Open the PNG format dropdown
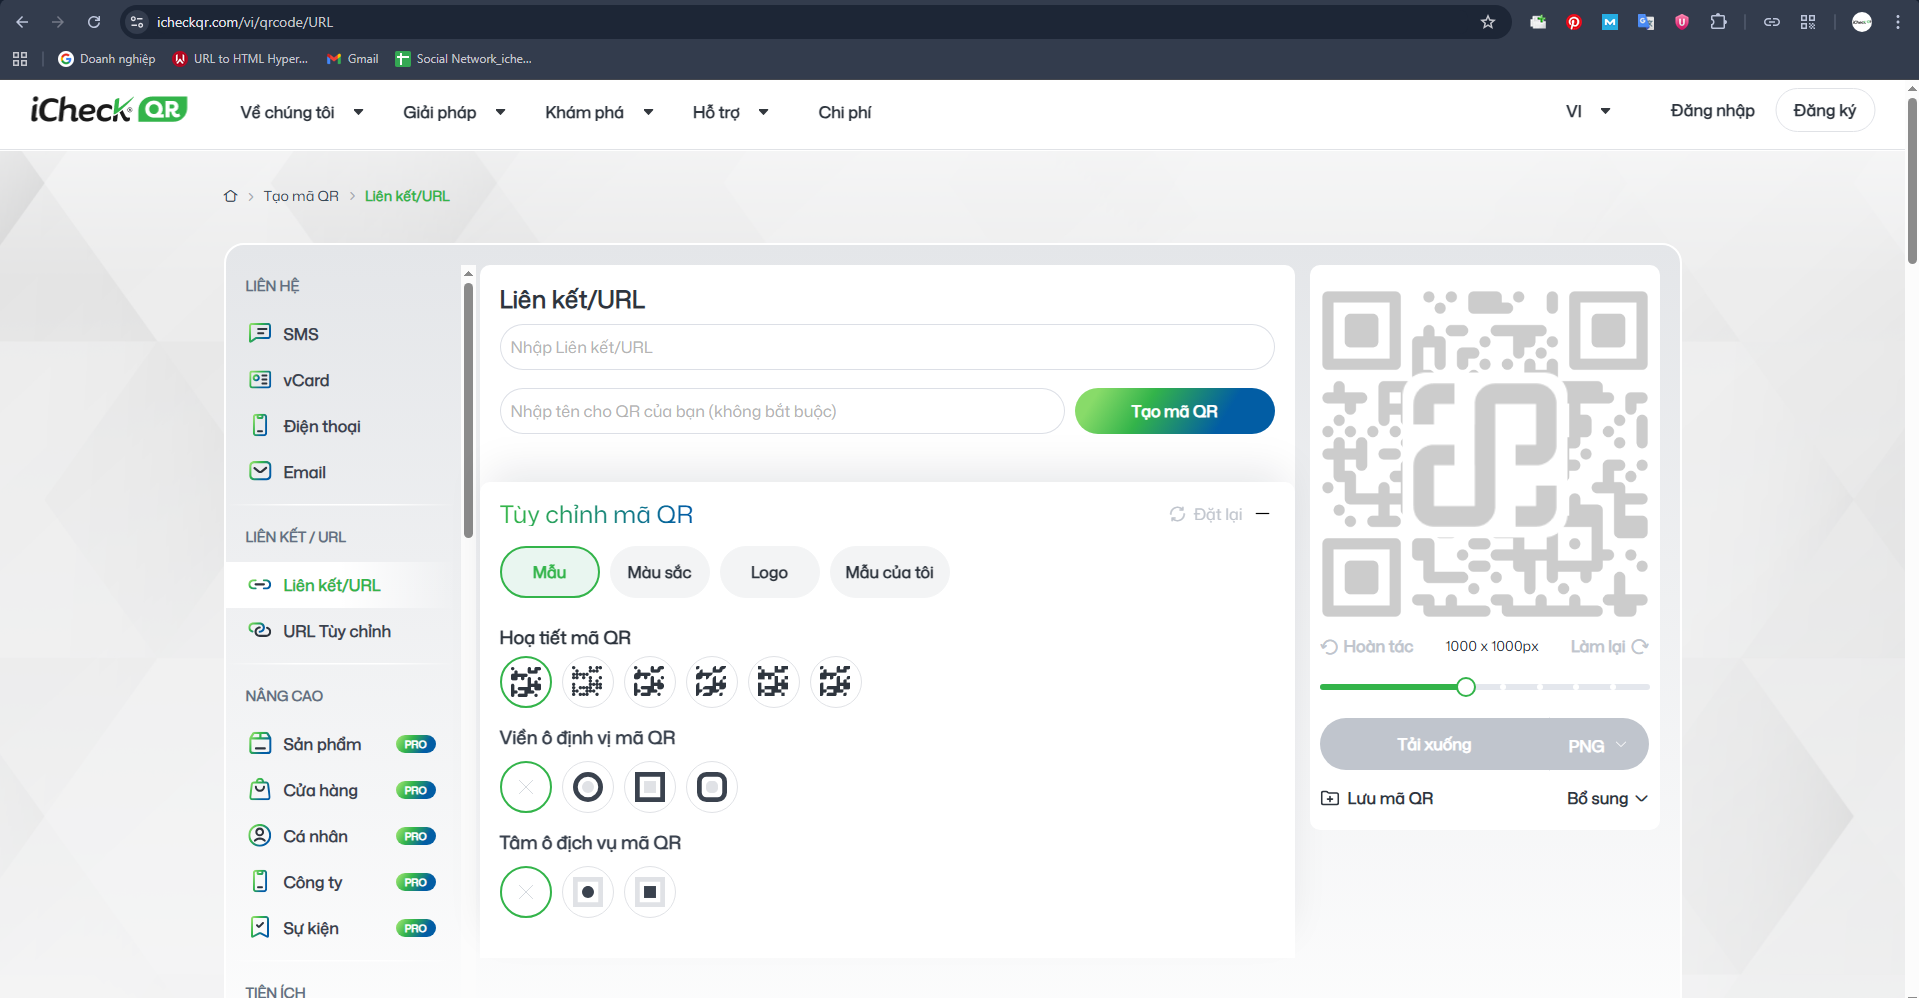The width and height of the screenshot is (1919, 998). (1597, 745)
